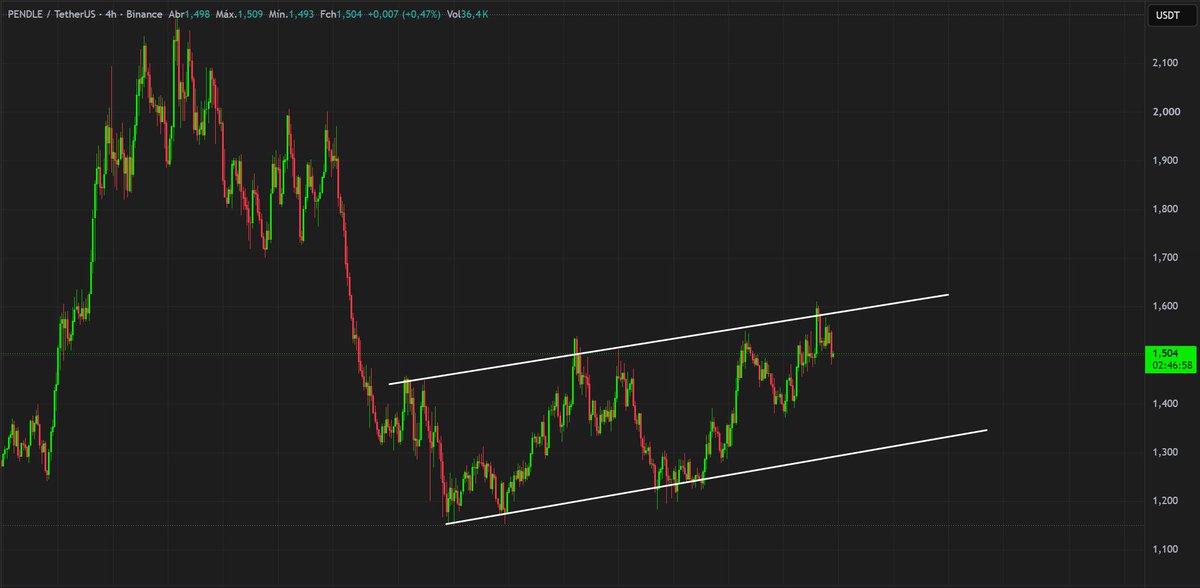
Task: Click the Vol 36,4K volume readout
Action: point(469,14)
